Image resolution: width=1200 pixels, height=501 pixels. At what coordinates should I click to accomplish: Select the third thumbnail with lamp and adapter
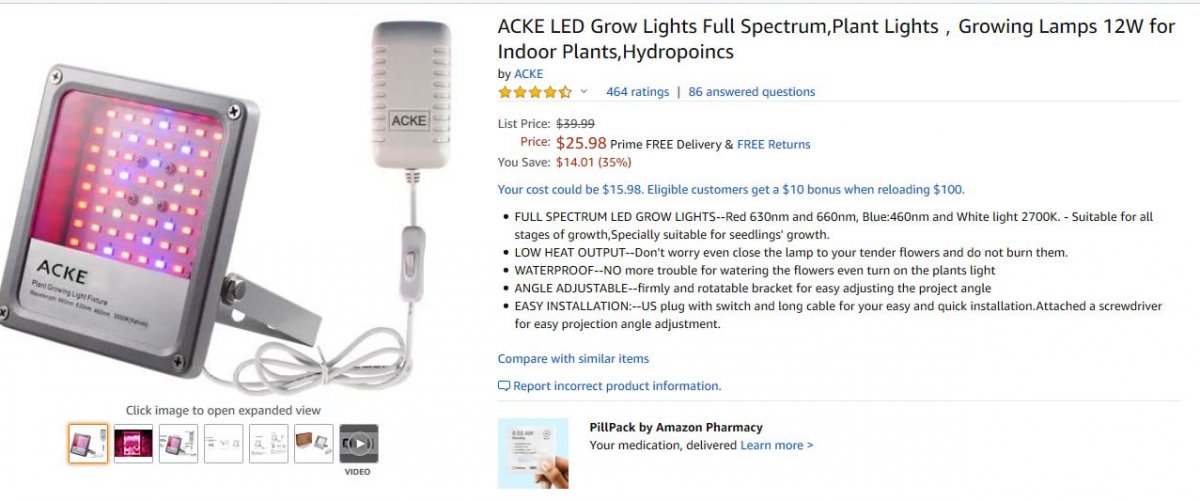click(178, 443)
